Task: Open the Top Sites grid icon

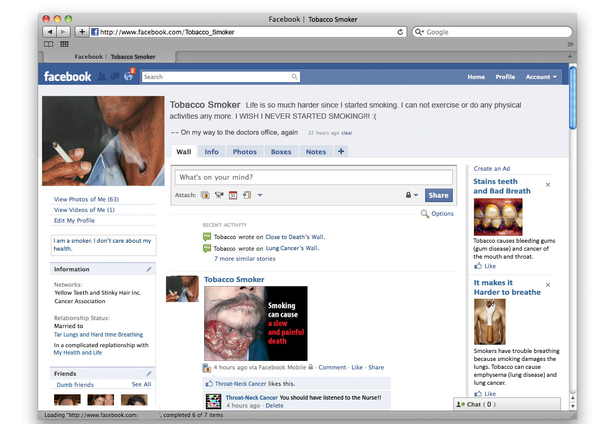Action: point(64,44)
